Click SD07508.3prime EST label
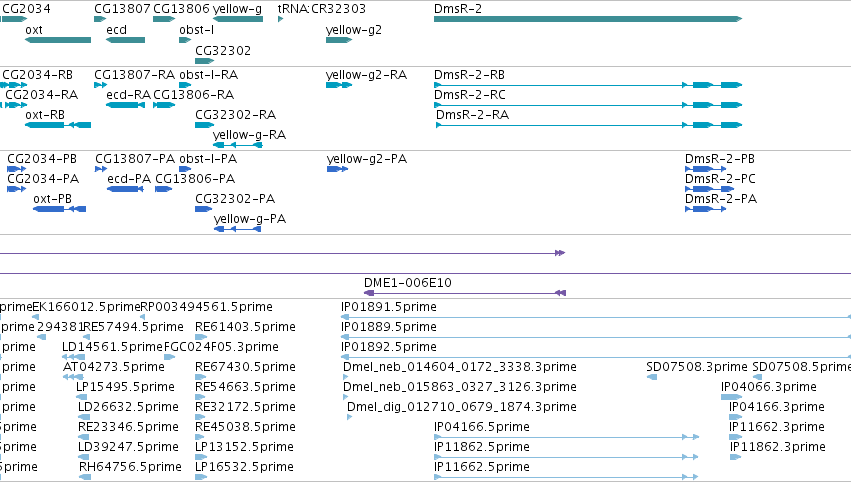This screenshot has width=851, height=482. coord(697,367)
